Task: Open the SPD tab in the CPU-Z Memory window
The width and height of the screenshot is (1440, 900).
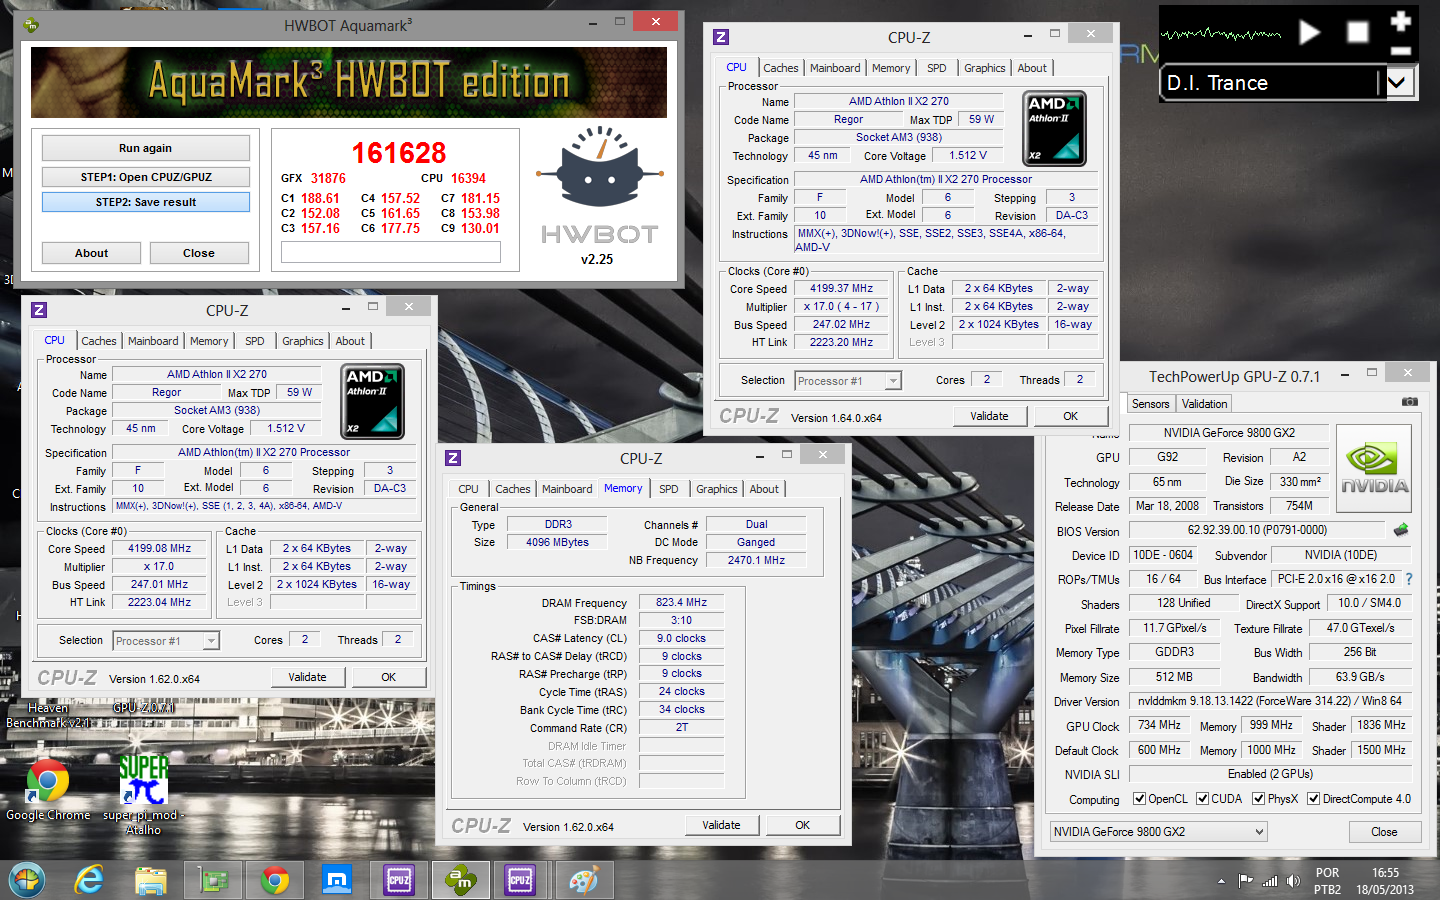Action: [669, 489]
